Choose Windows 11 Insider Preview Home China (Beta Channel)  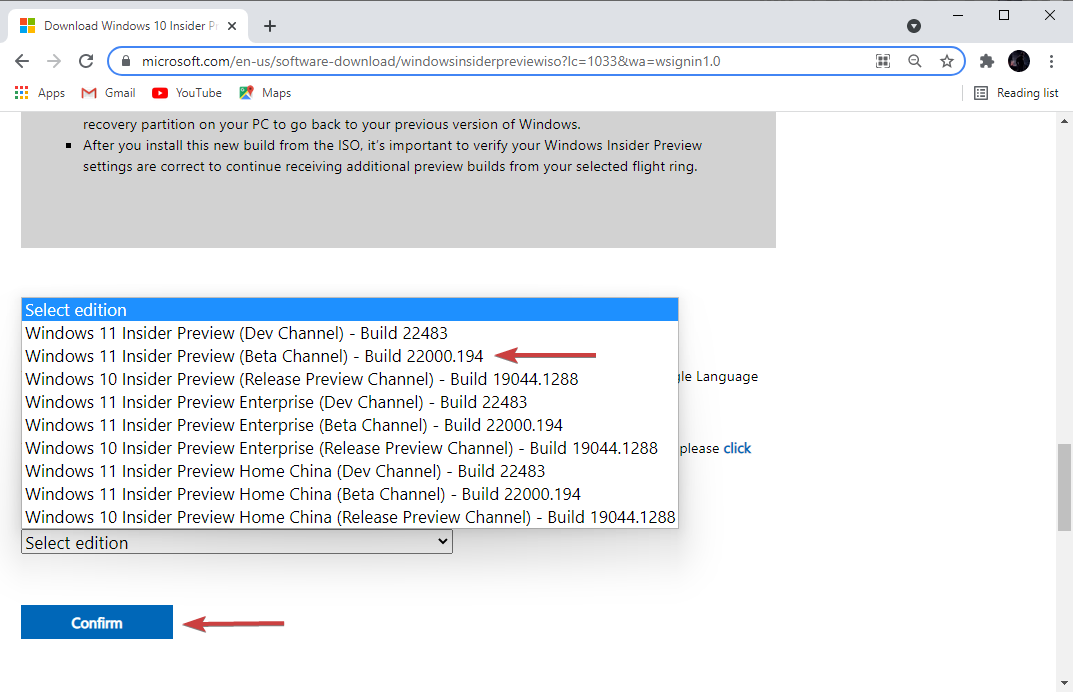coord(350,494)
